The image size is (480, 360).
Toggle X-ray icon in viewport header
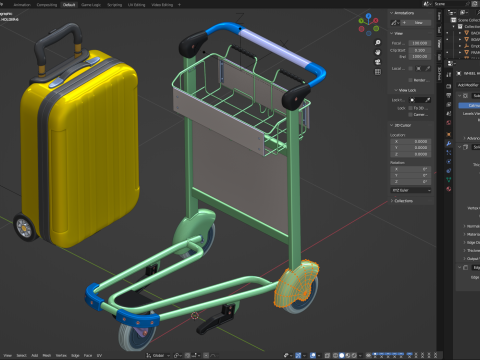click(327, 355)
